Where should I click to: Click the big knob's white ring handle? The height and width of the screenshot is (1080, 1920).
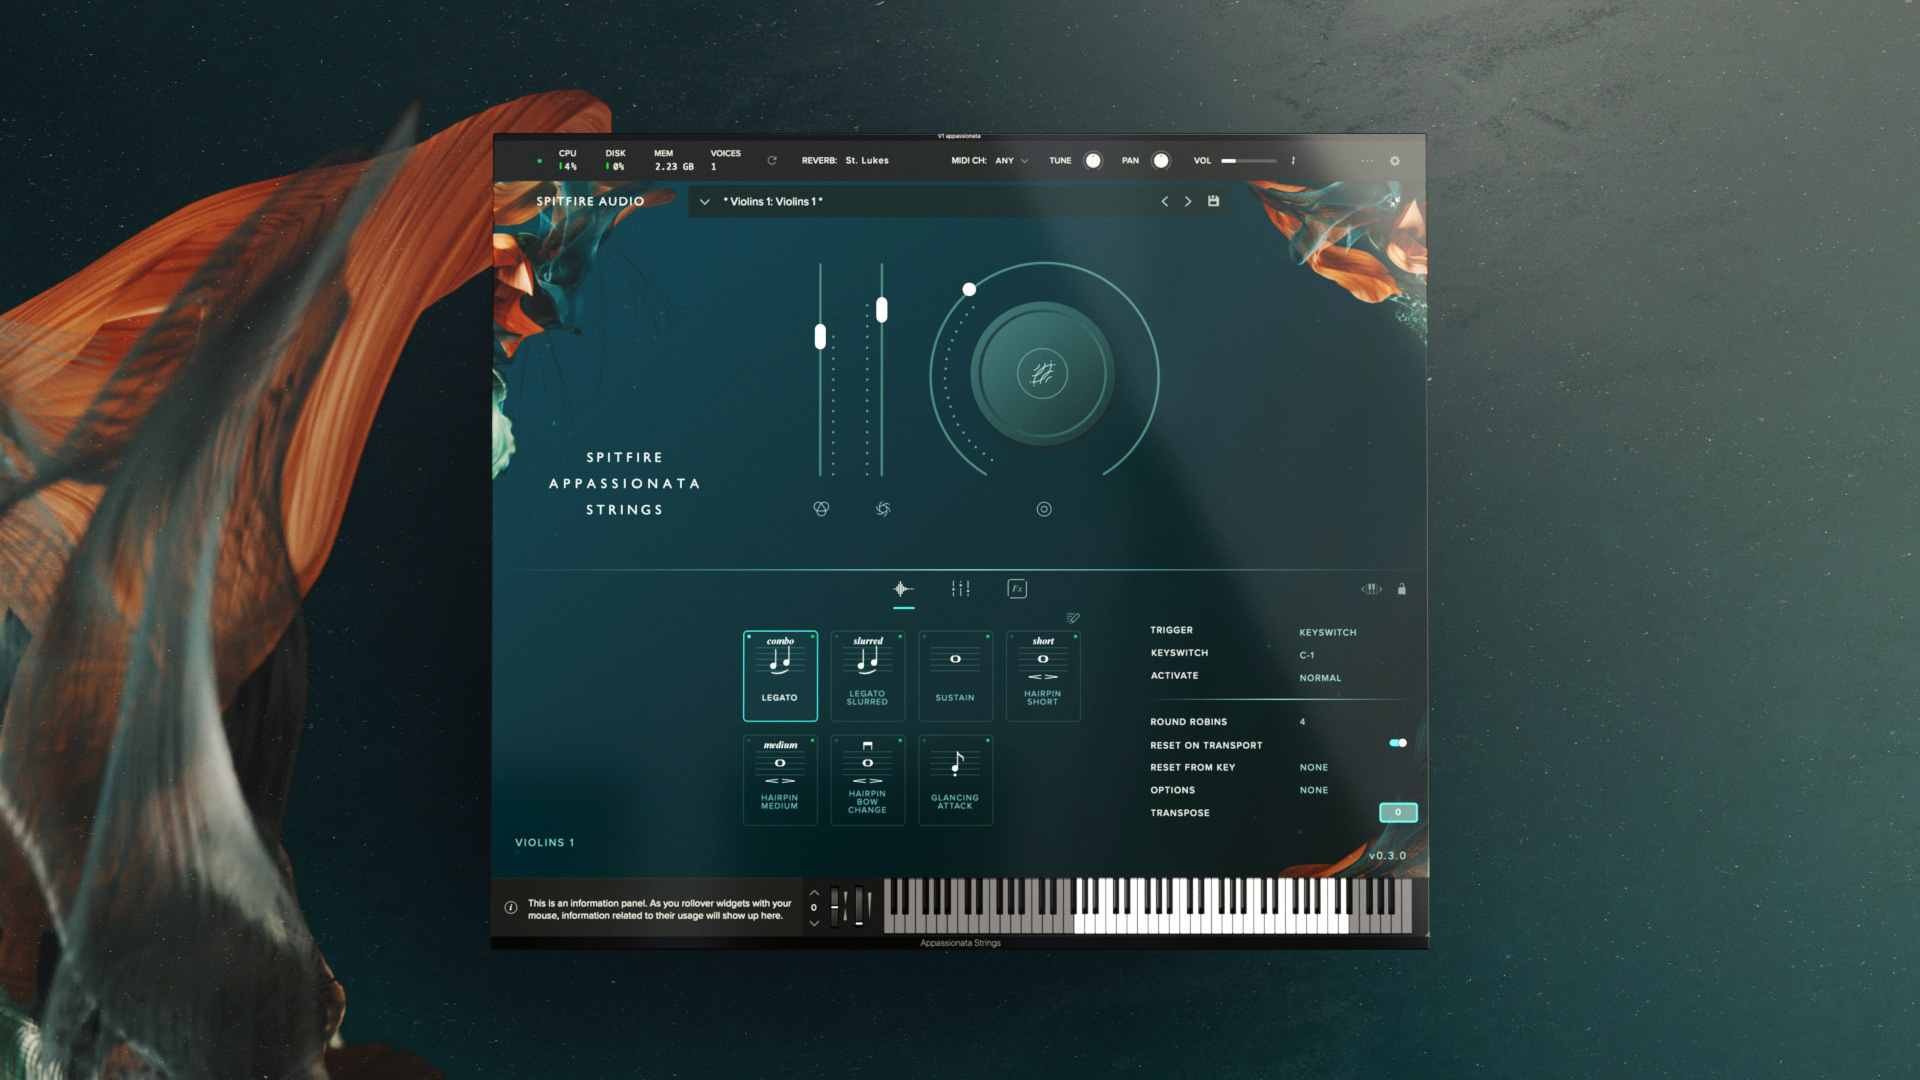click(x=969, y=289)
